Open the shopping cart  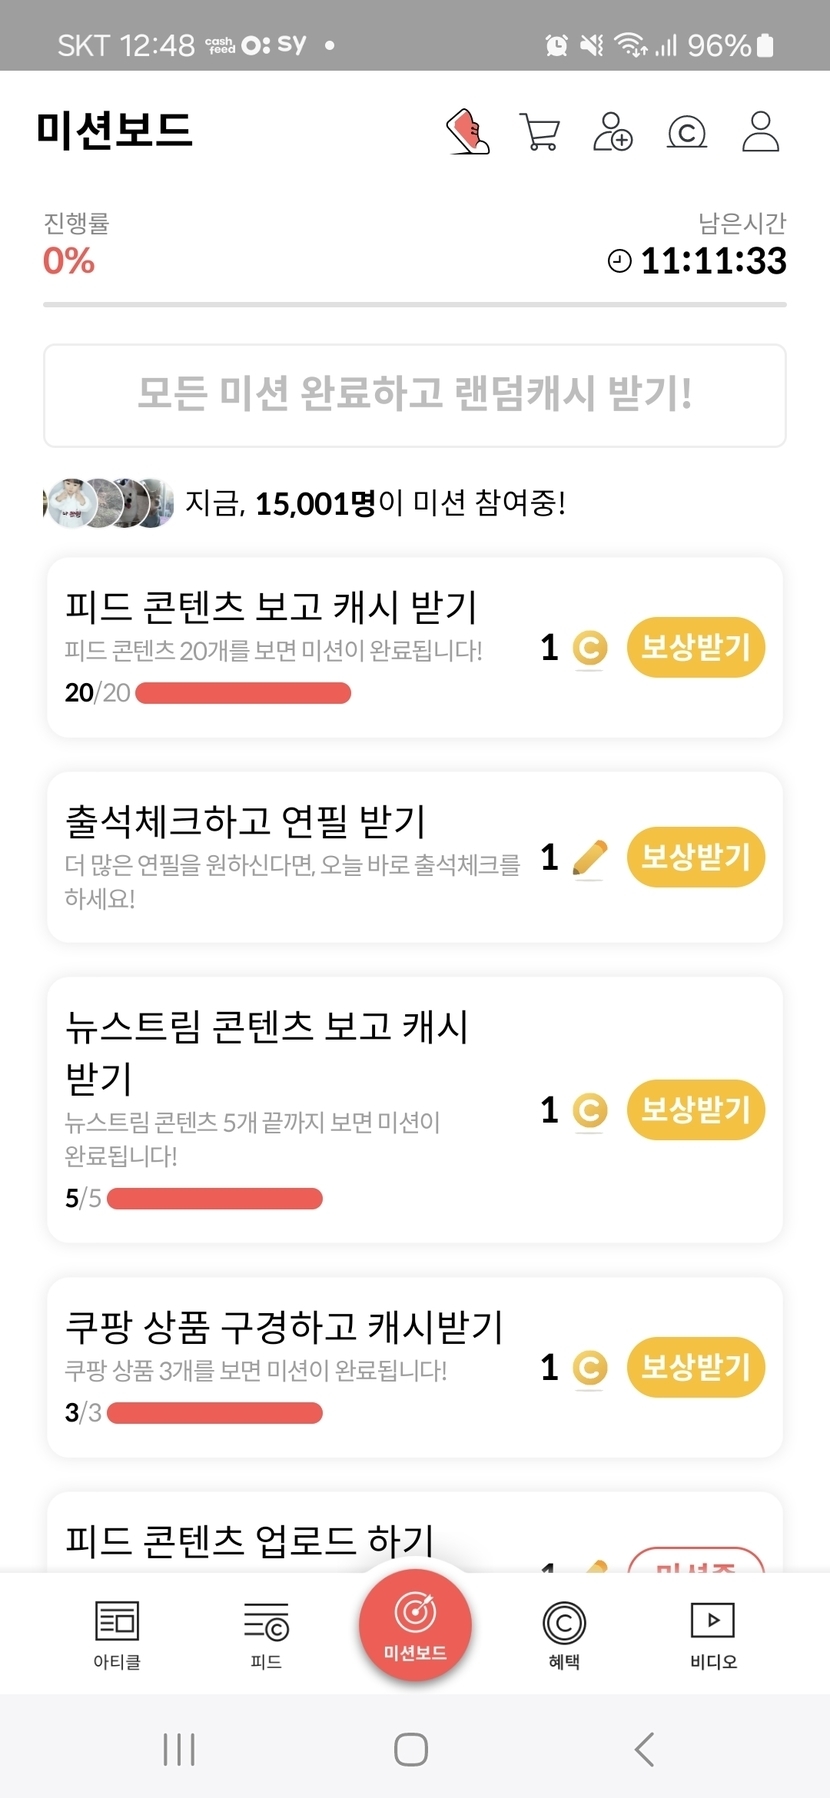pos(540,132)
